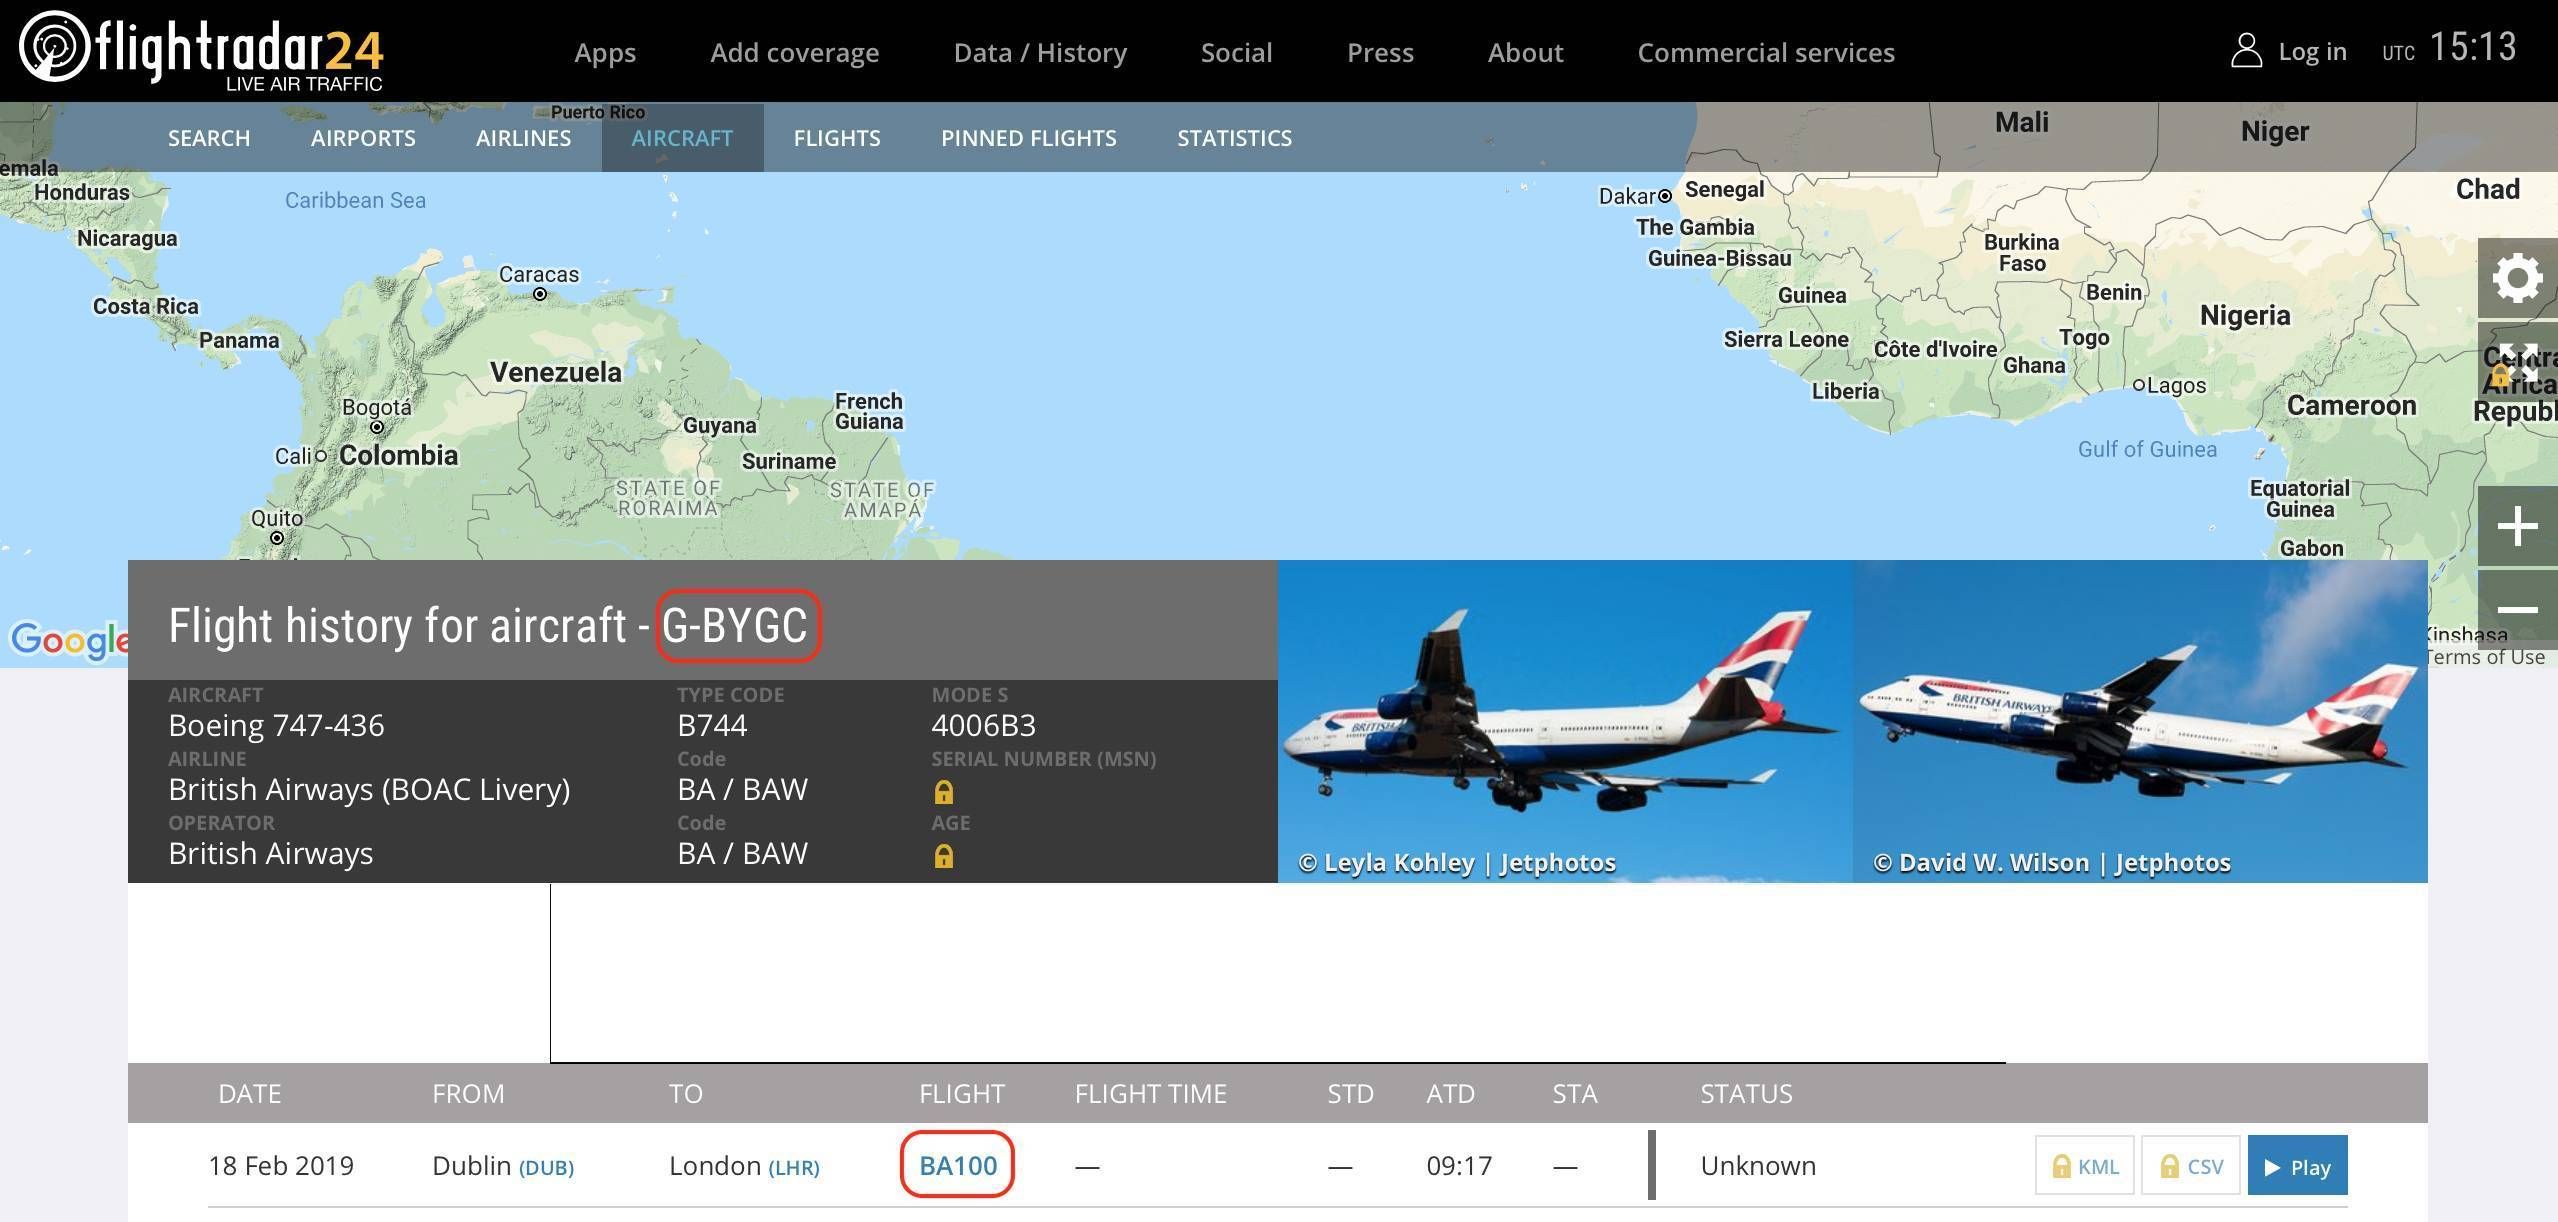This screenshot has height=1222, width=2558.
Task: Click the DATE column header
Action: tap(250, 1093)
